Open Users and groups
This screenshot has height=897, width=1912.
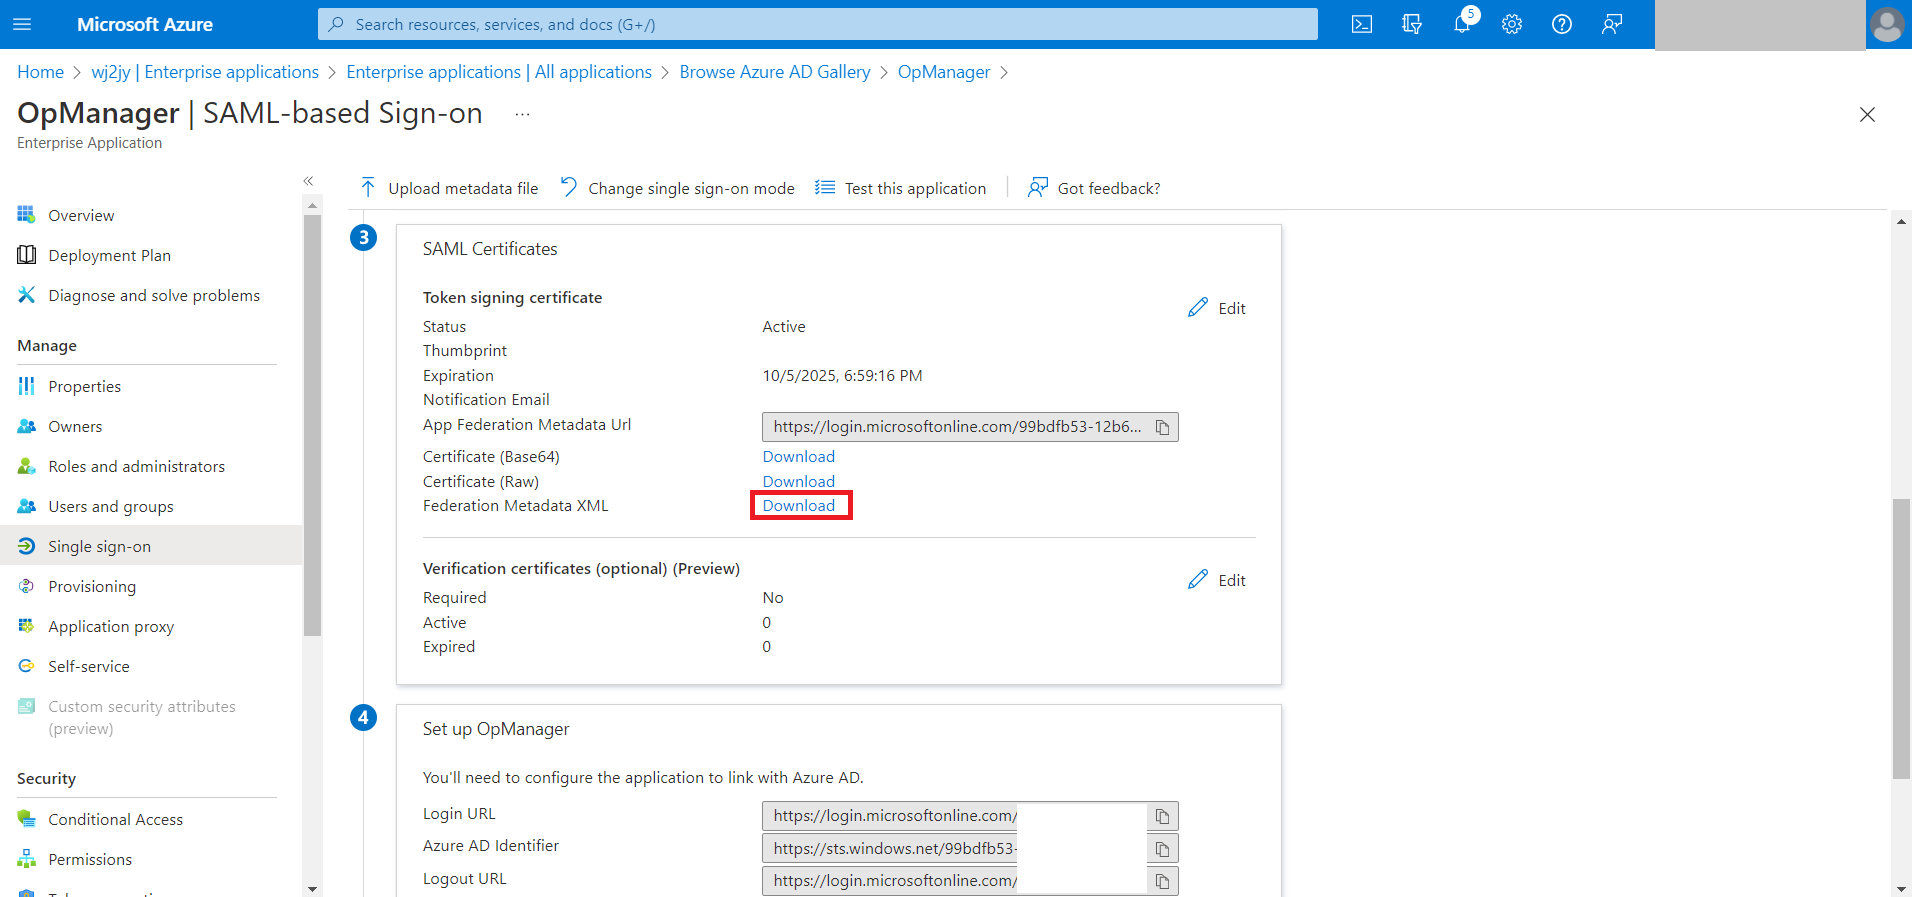[110, 506]
